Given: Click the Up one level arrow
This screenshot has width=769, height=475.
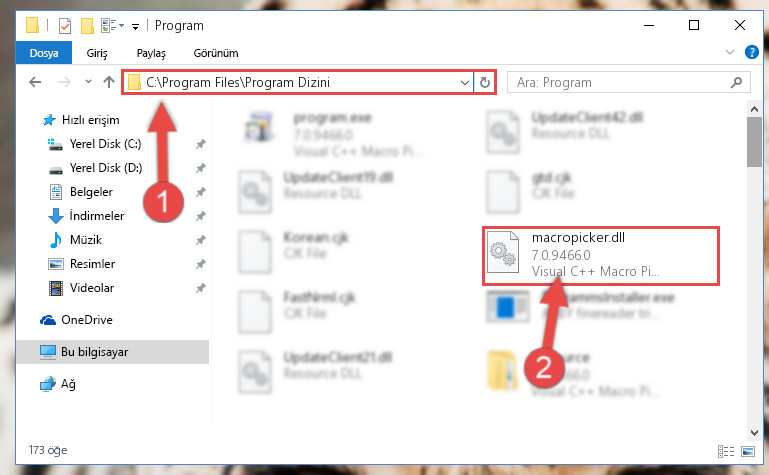Looking at the screenshot, I should [x=109, y=82].
